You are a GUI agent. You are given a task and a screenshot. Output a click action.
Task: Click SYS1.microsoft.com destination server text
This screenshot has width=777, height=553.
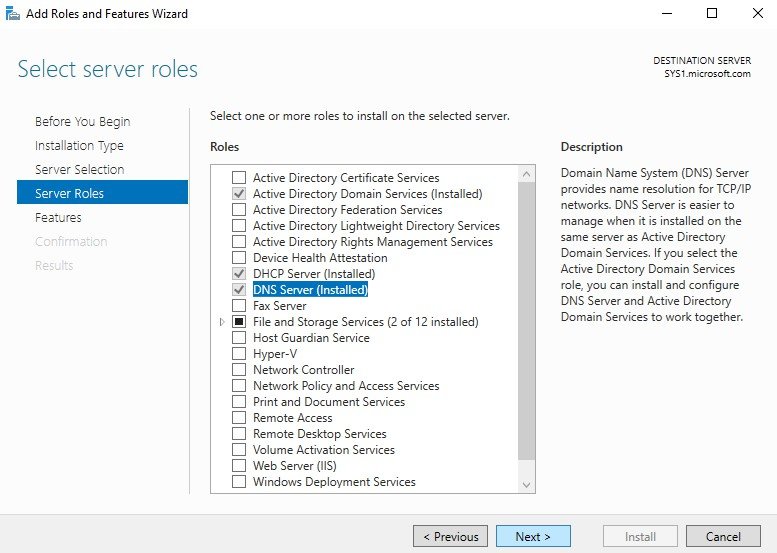(x=708, y=74)
